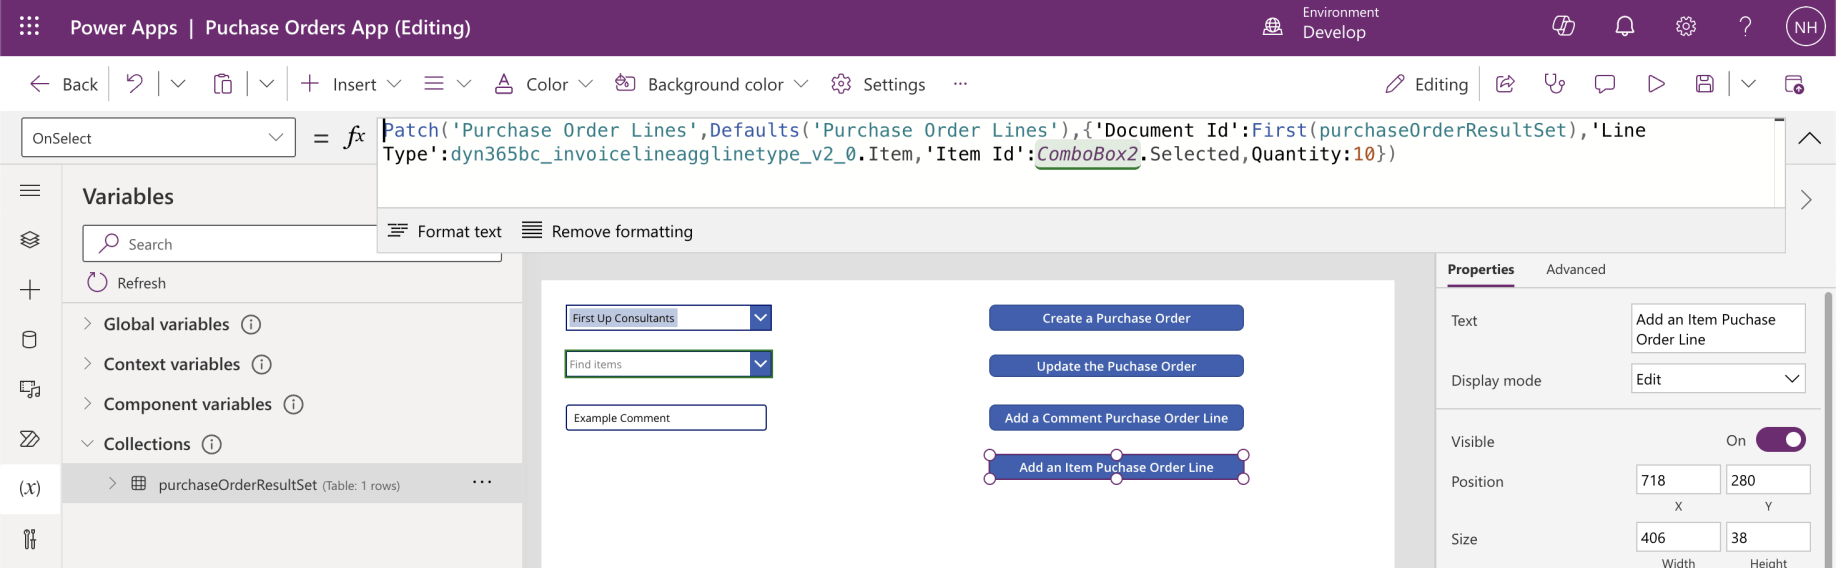This screenshot has width=1836, height=568.
Task: Open the hamburger menu in left rail
Action: pyautogui.click(x=30, y=190)
